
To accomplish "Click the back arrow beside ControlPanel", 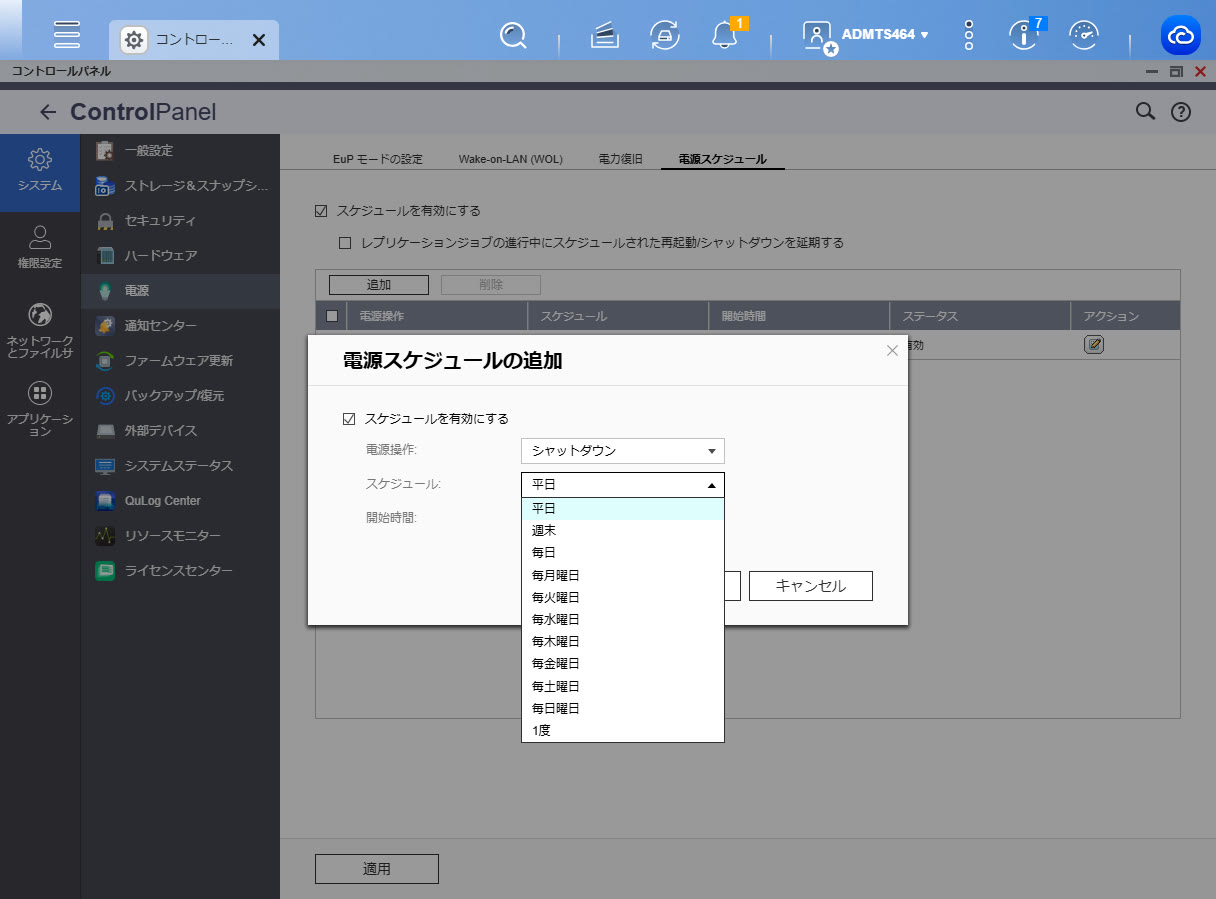I will point(47,112).
